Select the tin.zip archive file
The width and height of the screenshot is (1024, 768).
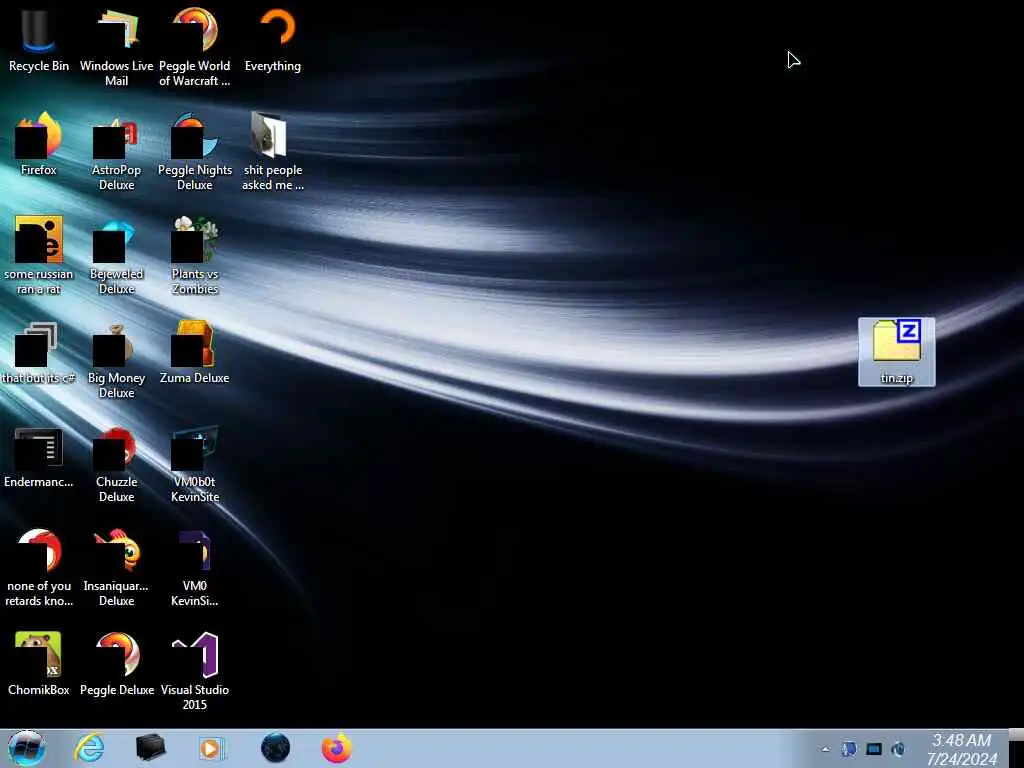(x=897, y=352)
